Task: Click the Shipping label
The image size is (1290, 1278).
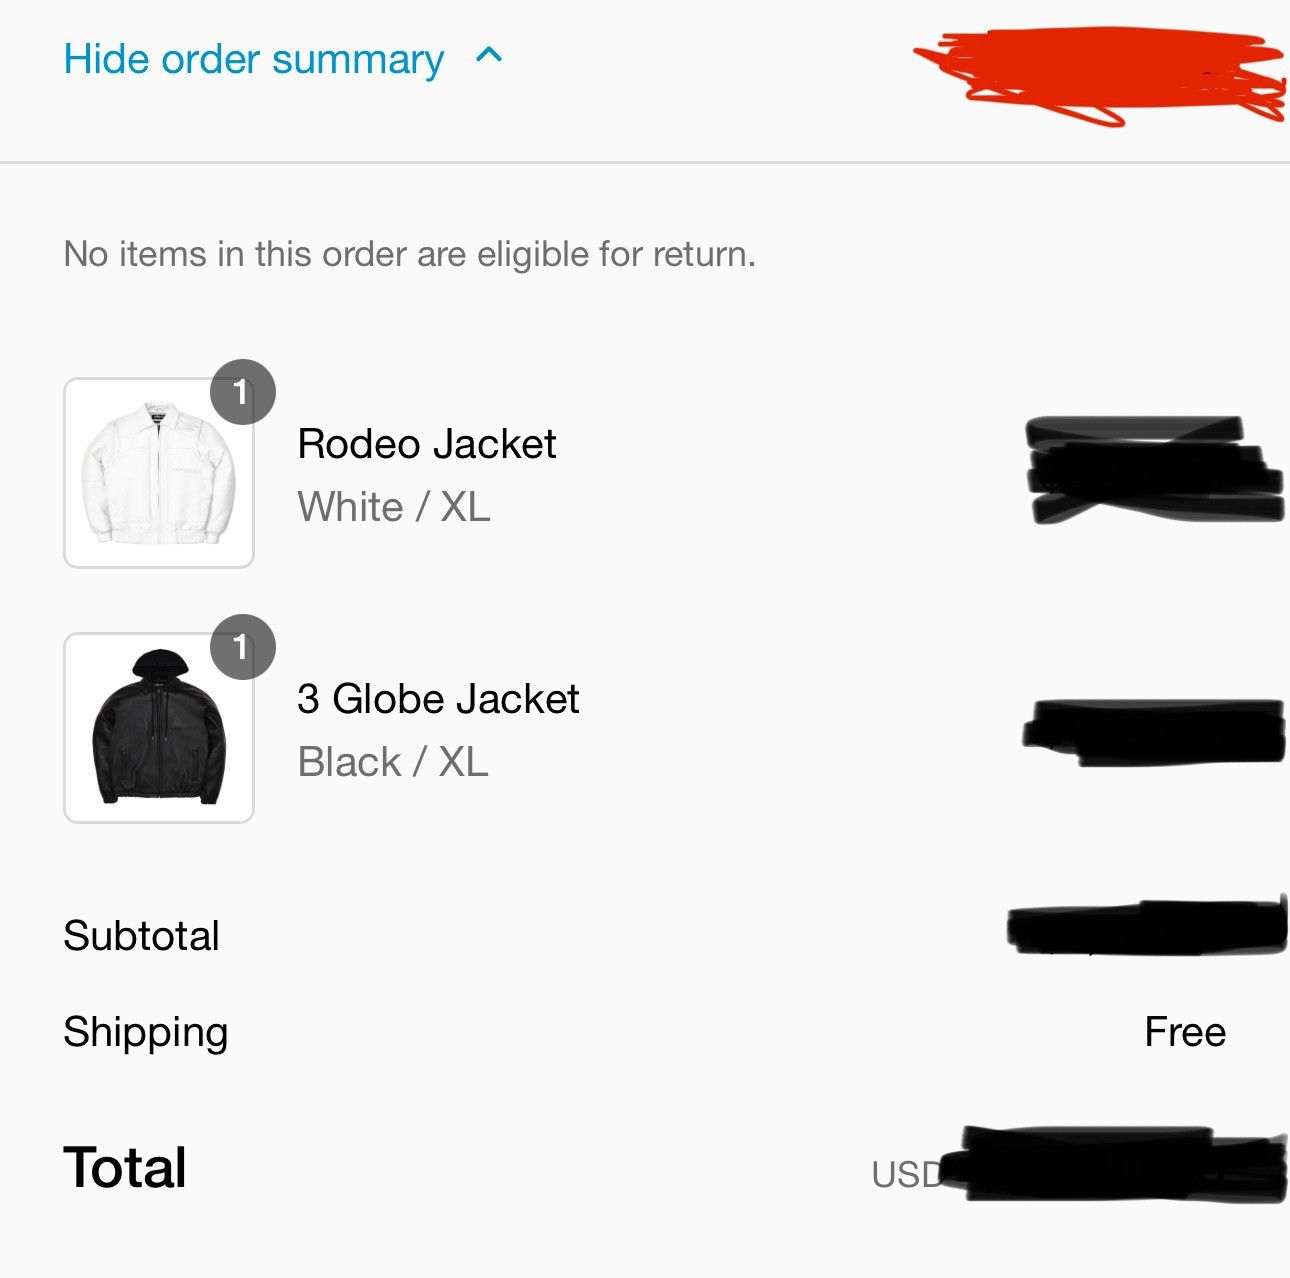Action: click(x=146, y=1033)
